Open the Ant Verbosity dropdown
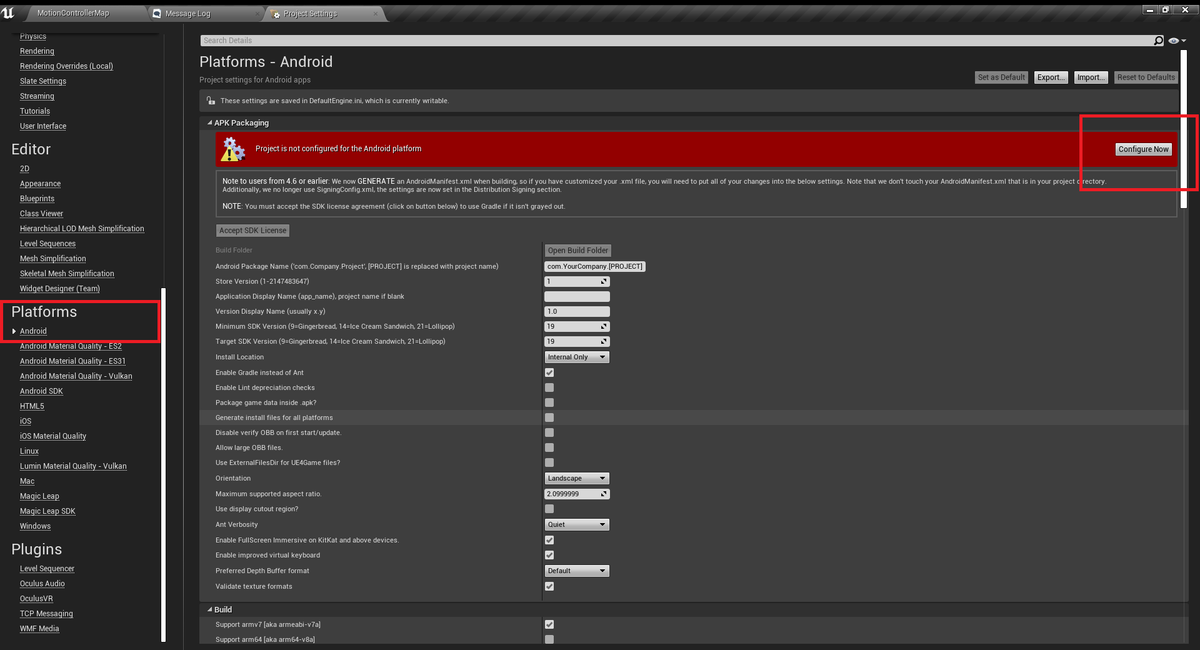Image resolution: width=1200 pixels, height=650 pixels. 576,524
